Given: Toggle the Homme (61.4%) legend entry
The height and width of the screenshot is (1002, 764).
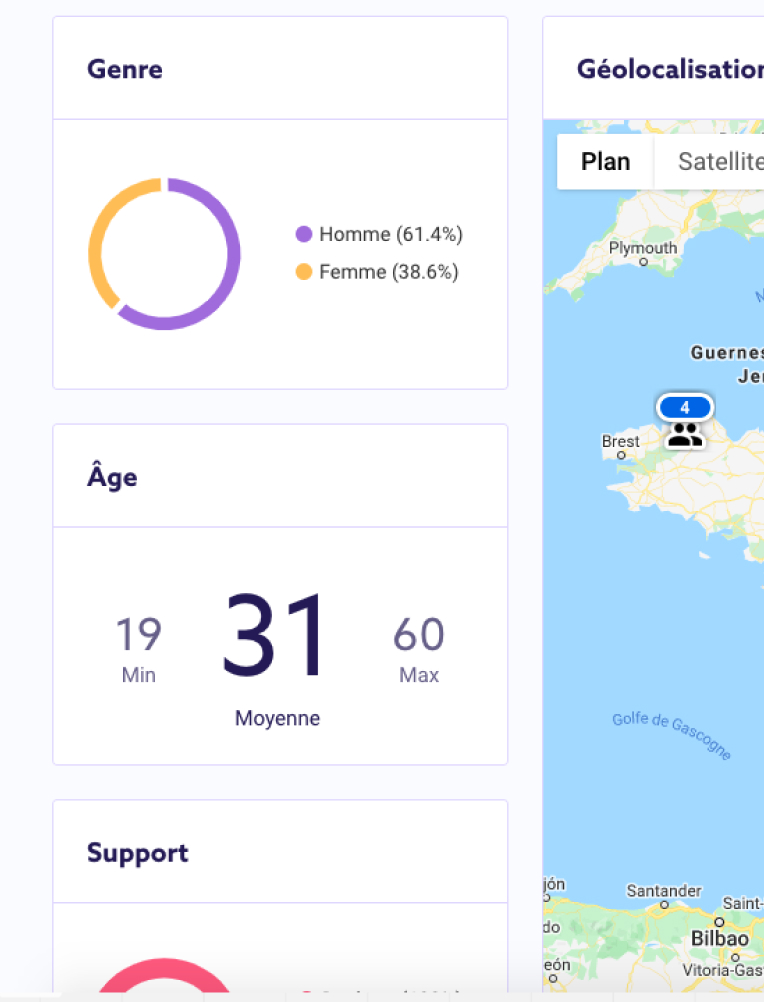Looking at the screenshot, I should [x=390, y=235].
